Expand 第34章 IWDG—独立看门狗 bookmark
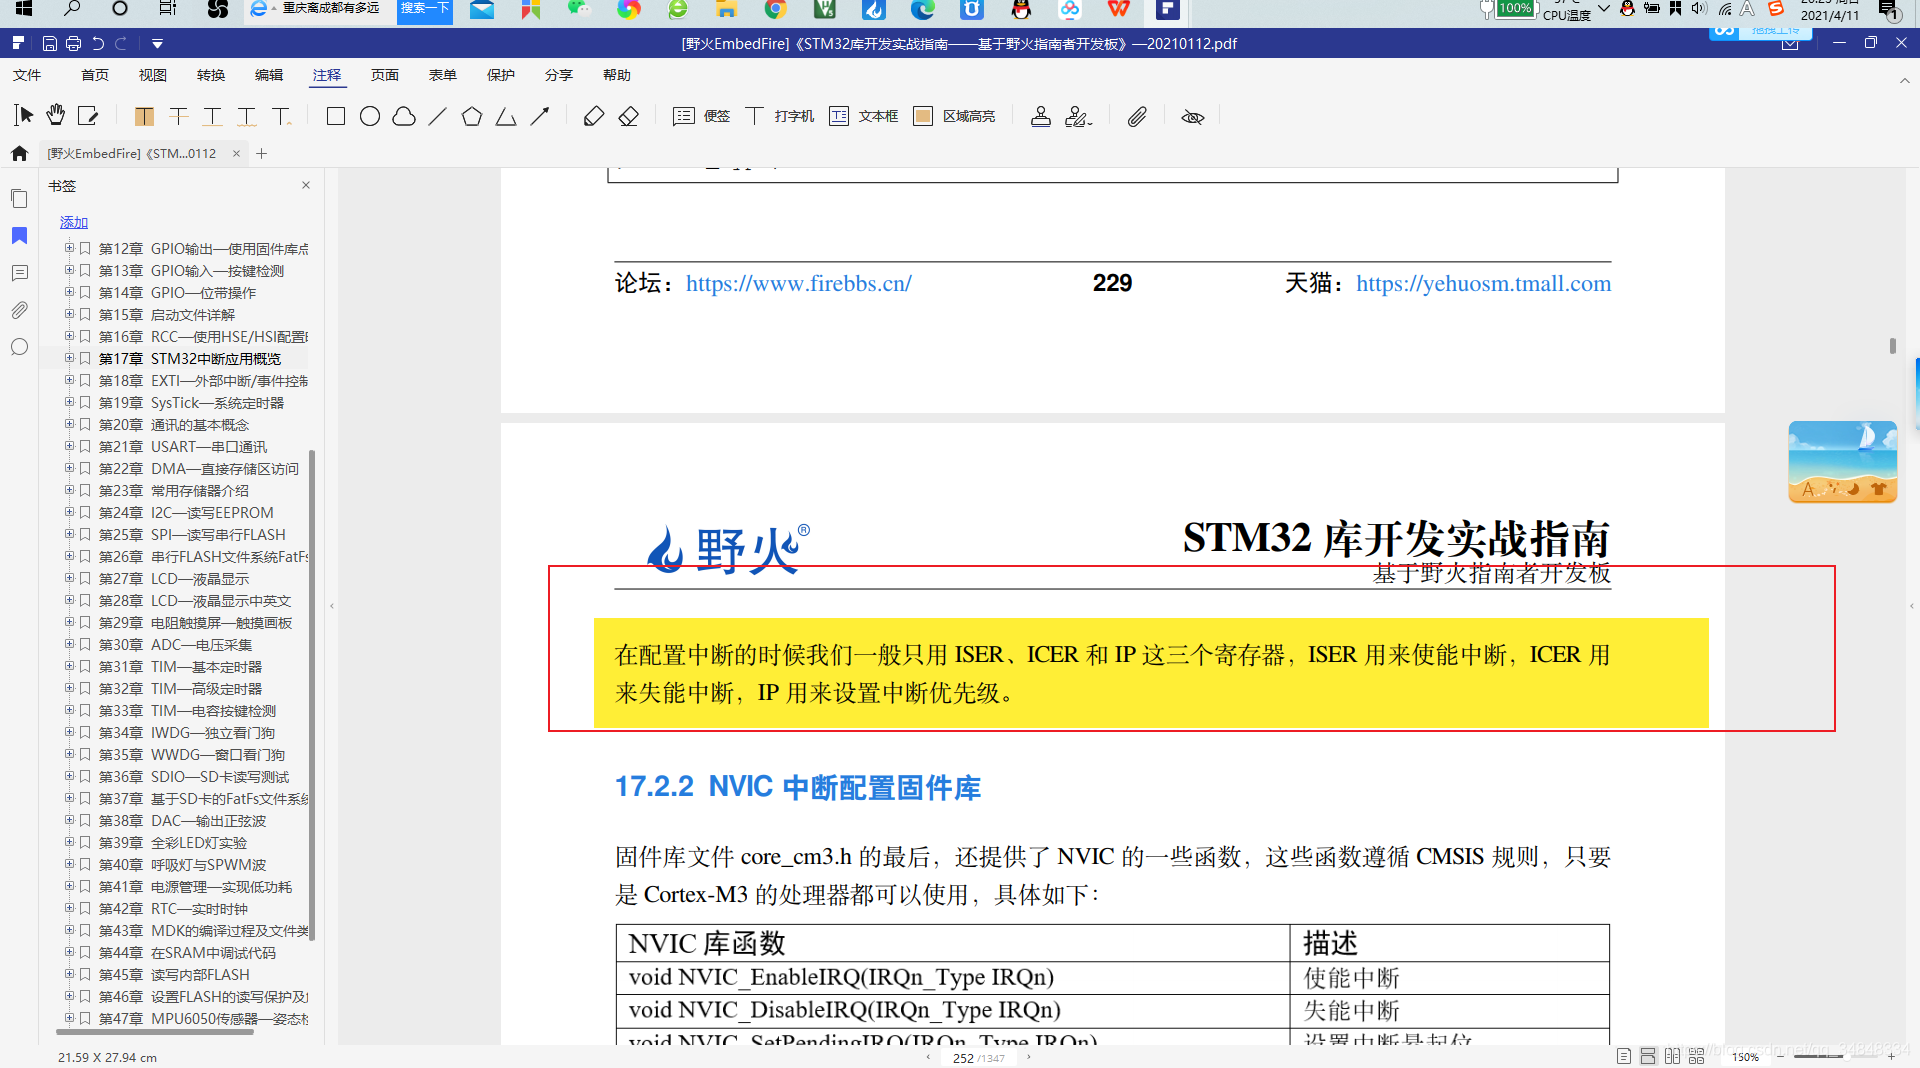The image size is (1920, 1068). [69, 732]
